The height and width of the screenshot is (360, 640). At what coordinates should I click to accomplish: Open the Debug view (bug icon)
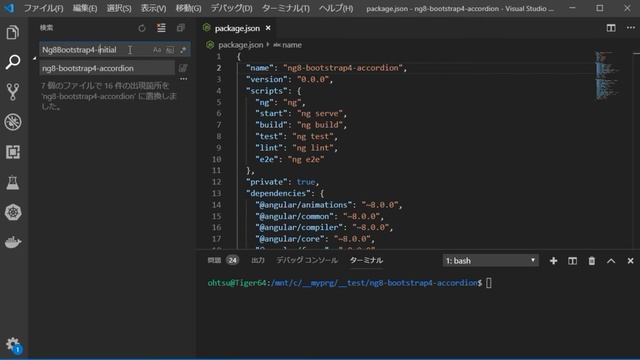(x=13, y=122)
